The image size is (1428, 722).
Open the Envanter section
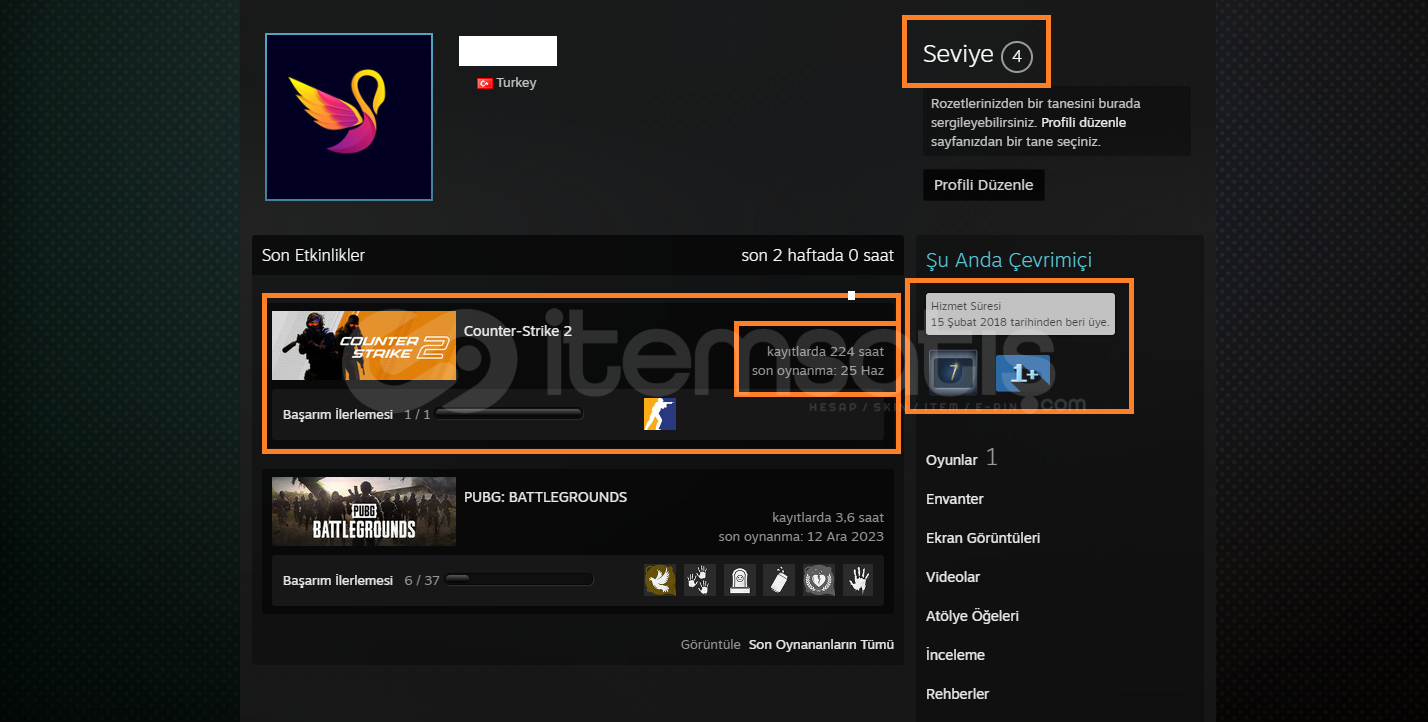tap(955, 499)
